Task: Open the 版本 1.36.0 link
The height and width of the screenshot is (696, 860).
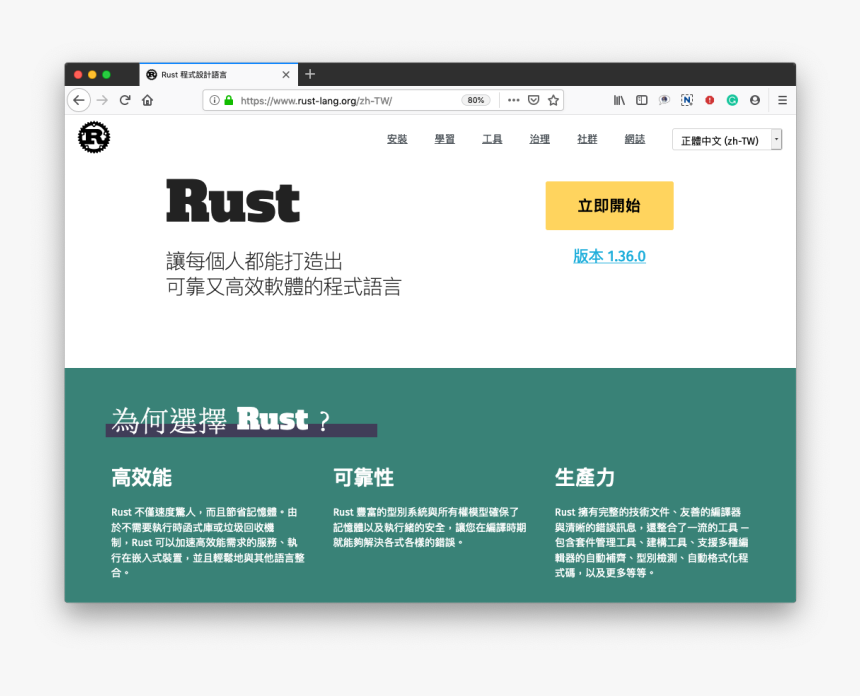Action: [609, 256]
